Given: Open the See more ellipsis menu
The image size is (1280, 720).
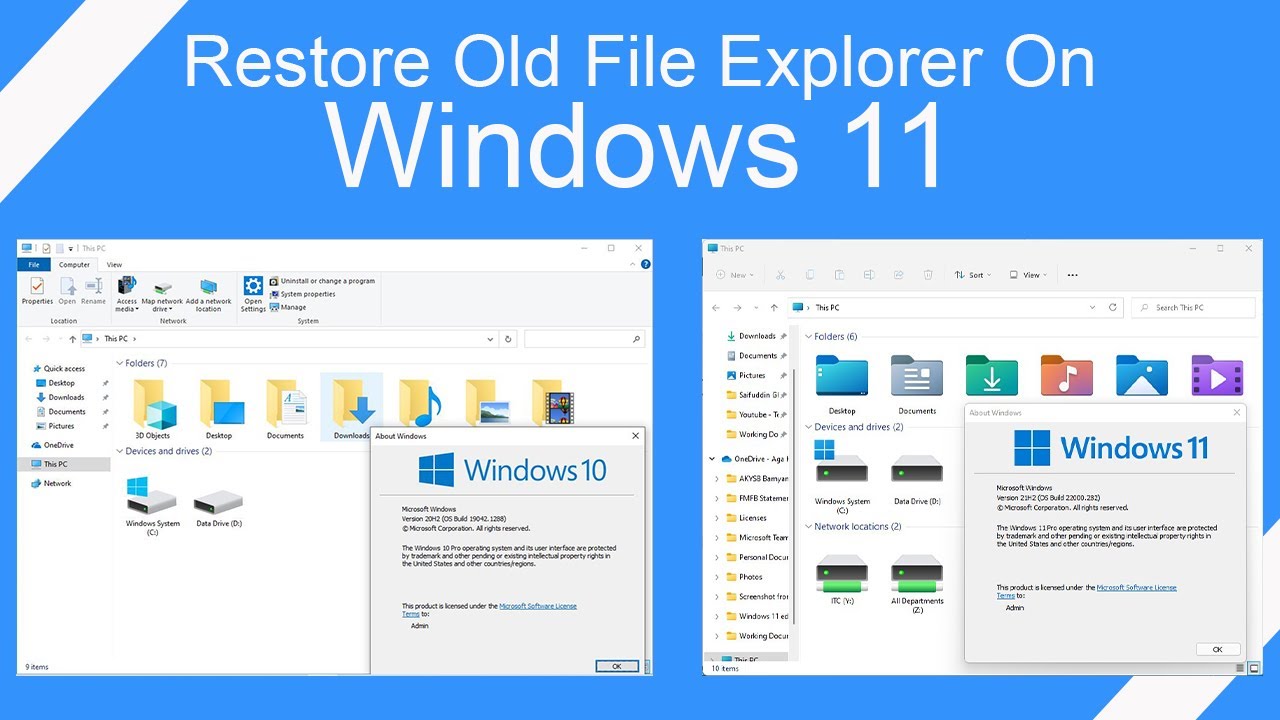Looking at the screenshot, I should click(1073, 275).
